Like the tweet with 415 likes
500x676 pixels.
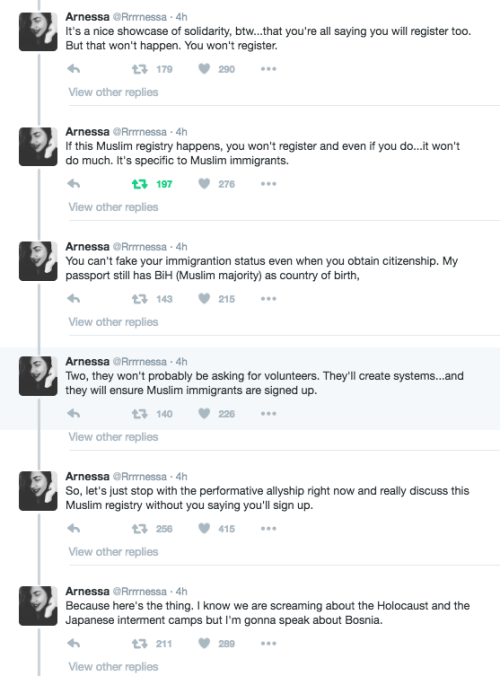[x=204, y=529]
